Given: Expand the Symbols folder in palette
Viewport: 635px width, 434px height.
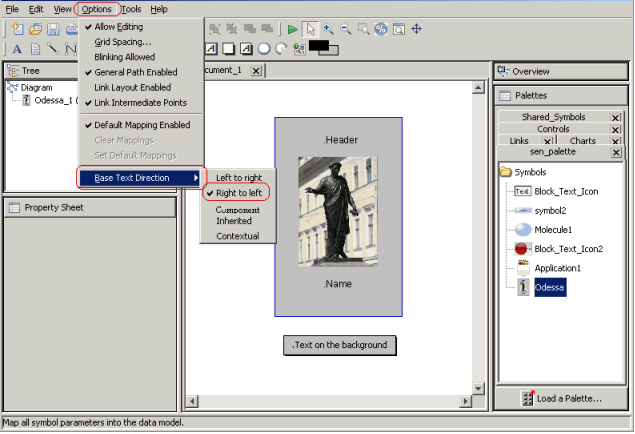Looking at the screenshot, I should (505, 172).
